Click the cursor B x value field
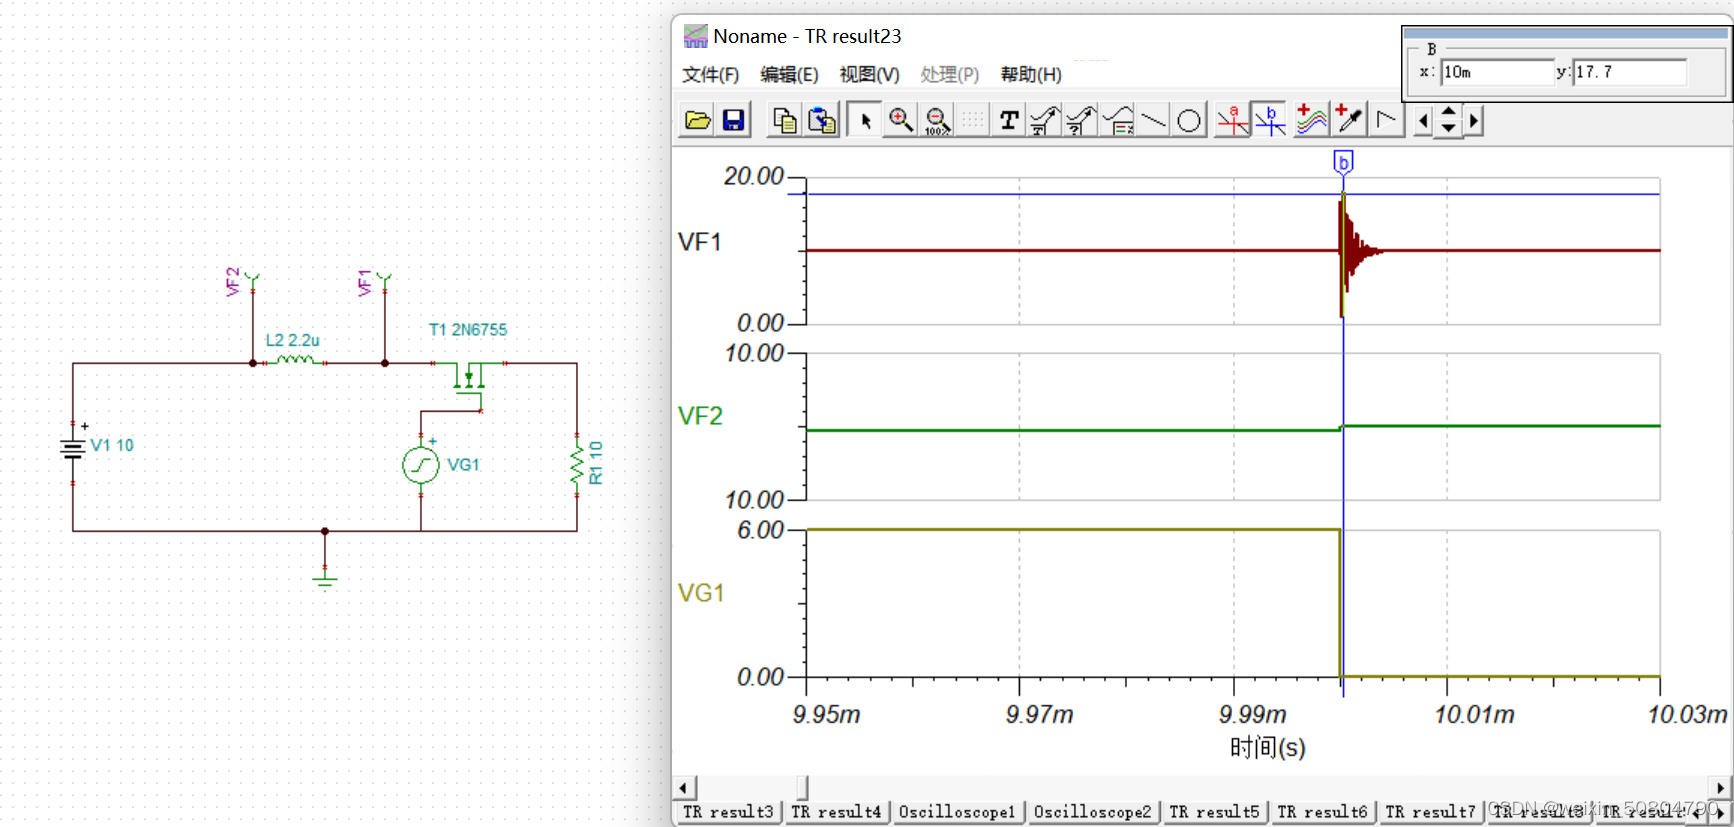The width and height of the screenshot is (1734, 827). click(1496, 72)
